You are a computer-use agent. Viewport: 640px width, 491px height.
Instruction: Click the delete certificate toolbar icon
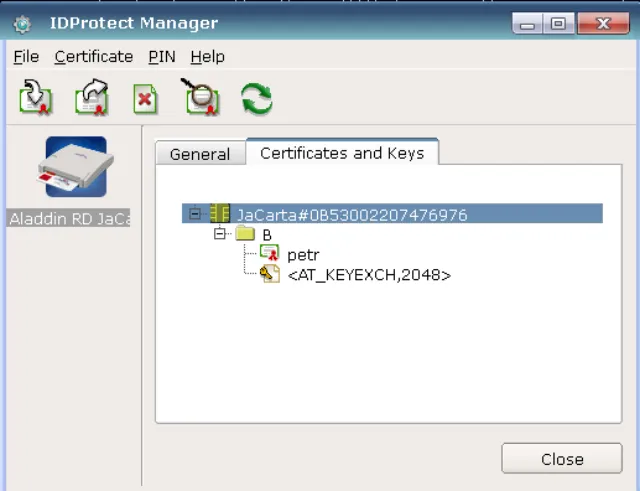tap(145, 99)
